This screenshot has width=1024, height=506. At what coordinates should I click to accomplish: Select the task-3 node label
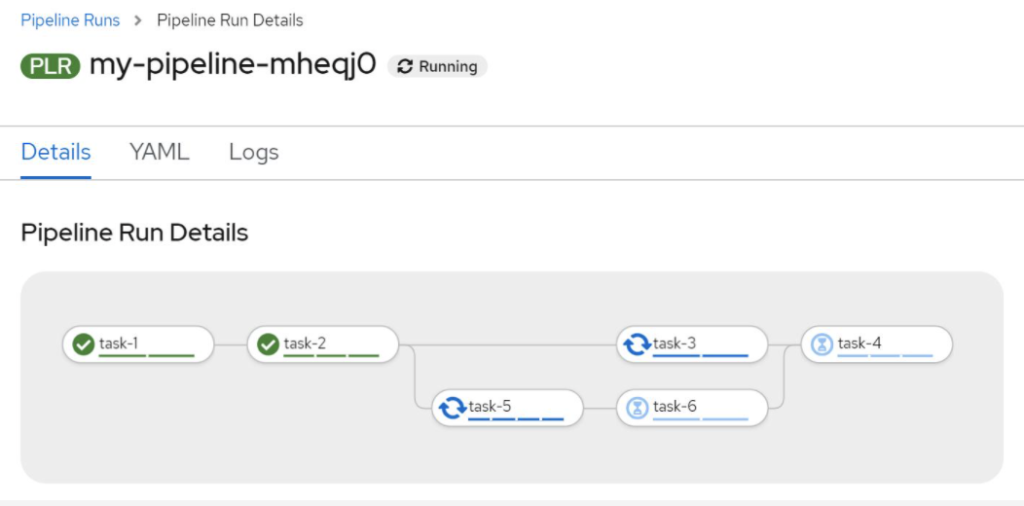tap(675, 343)
